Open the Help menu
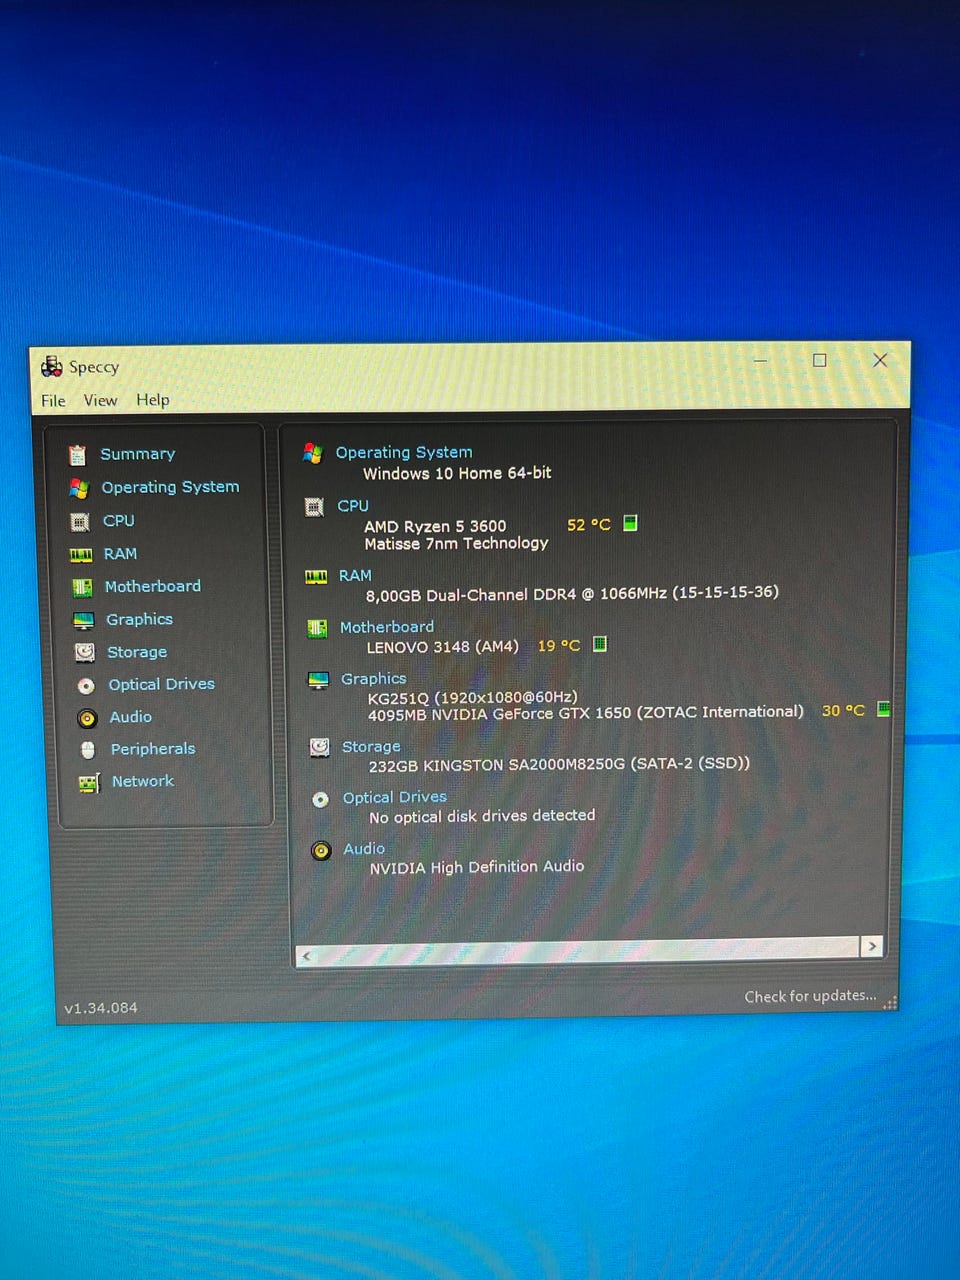Screen dimensions: 960x1280 coord(153,399)
